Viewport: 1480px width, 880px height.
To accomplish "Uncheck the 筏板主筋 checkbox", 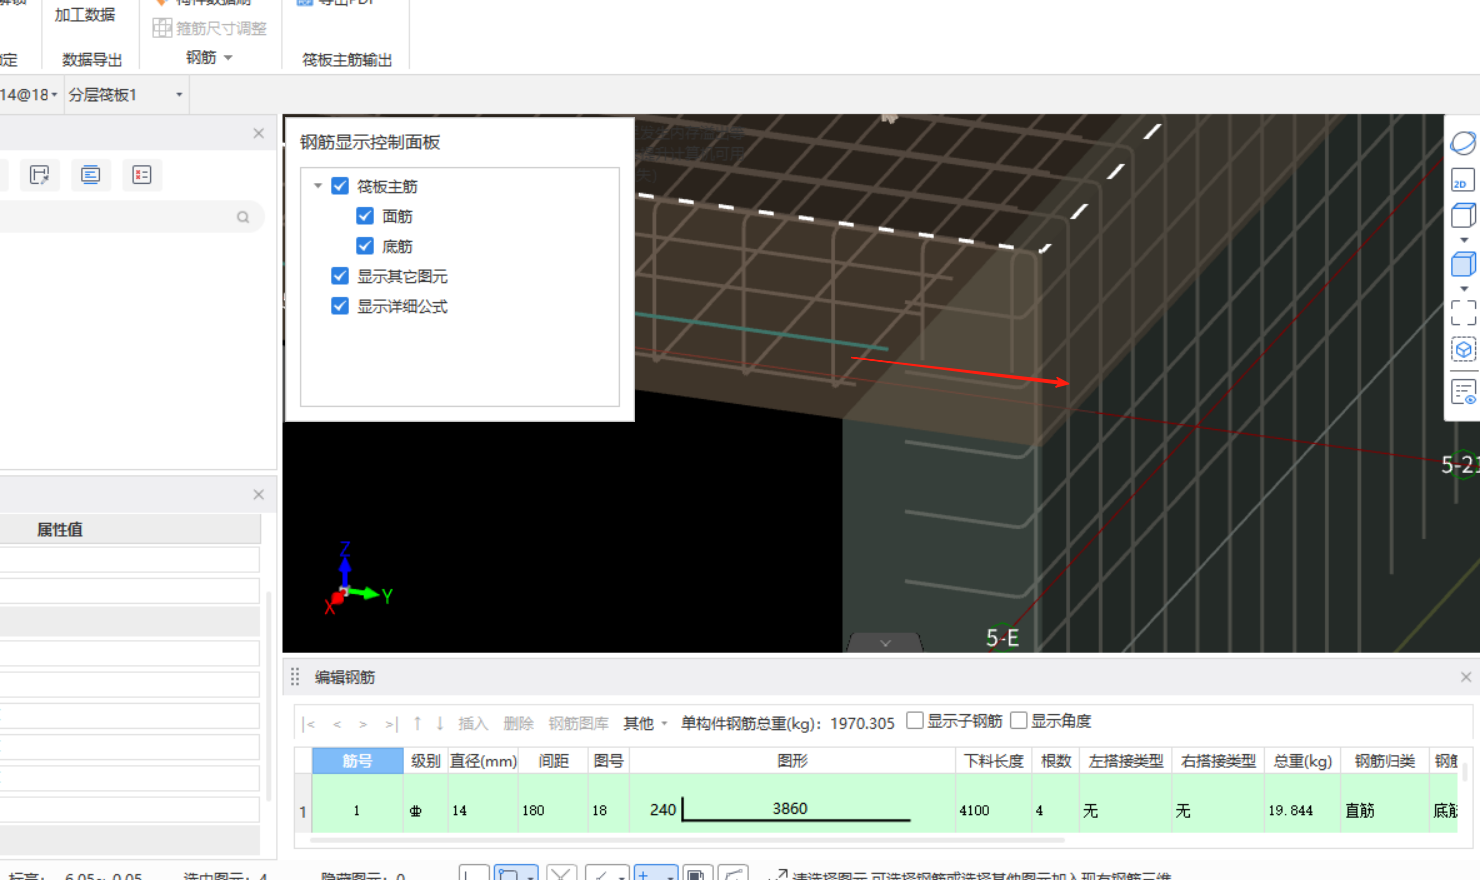I will pos(340,186).
